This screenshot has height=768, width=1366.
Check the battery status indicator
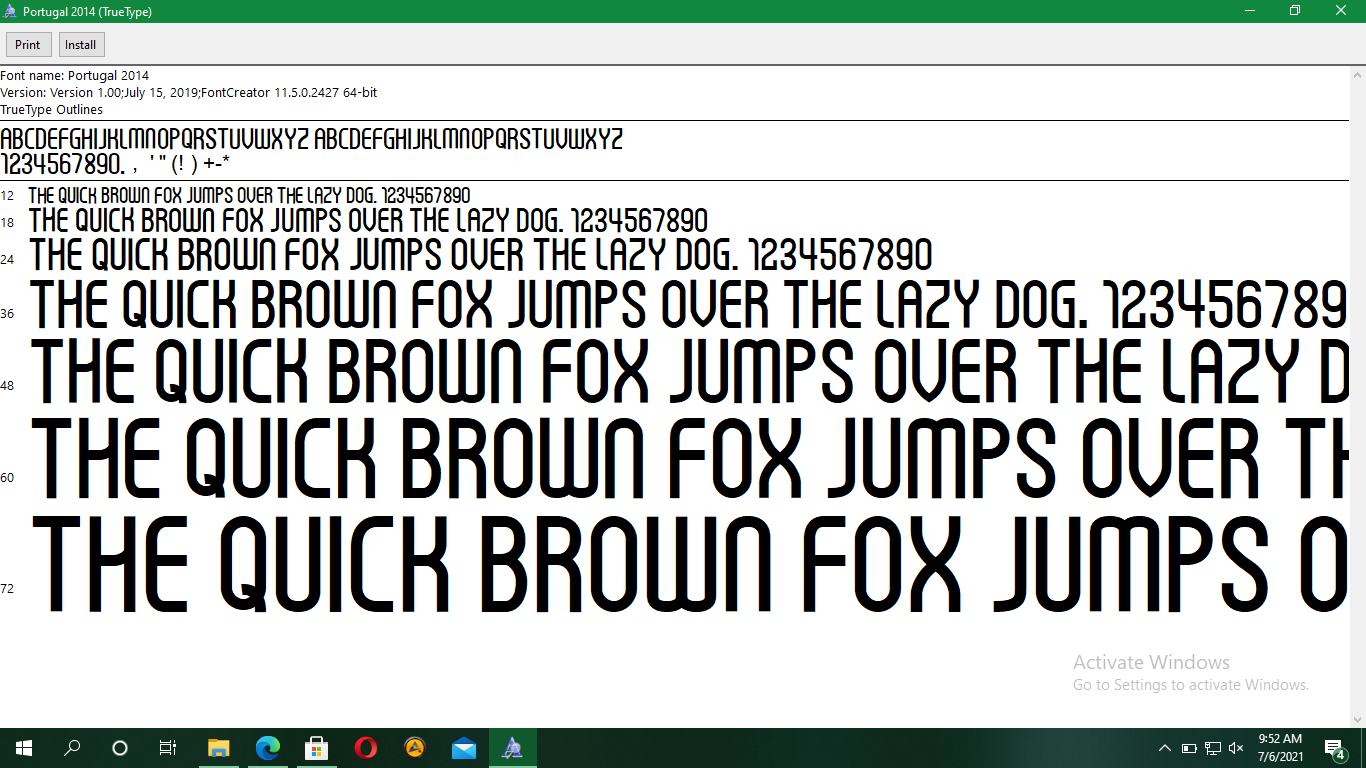pyautogui.click(x=1189, y=747)
